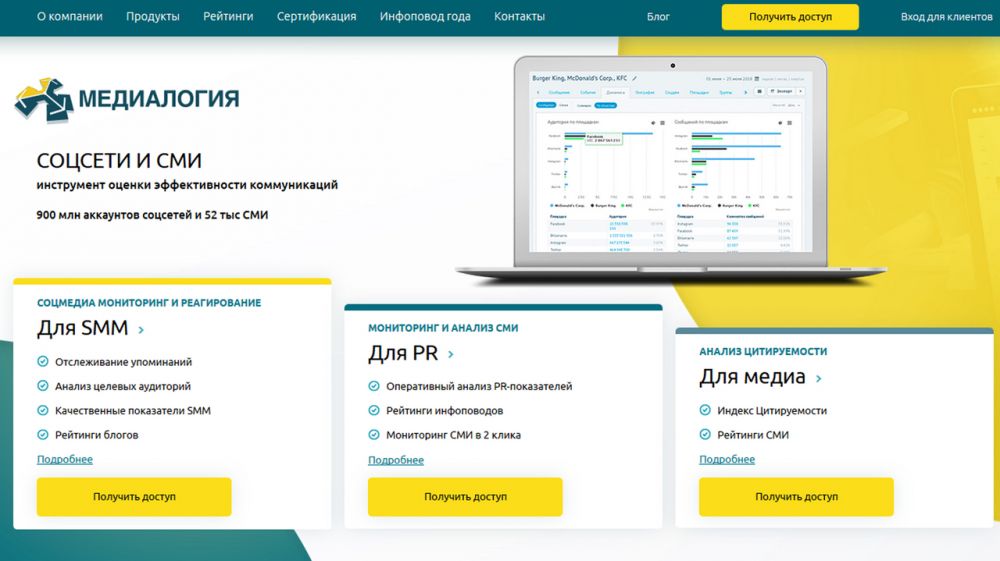Viewport: 1000px width, 561px height.
Task: Click checkmark icon beside Индекс Цитируемости
Action: point(705,410)
